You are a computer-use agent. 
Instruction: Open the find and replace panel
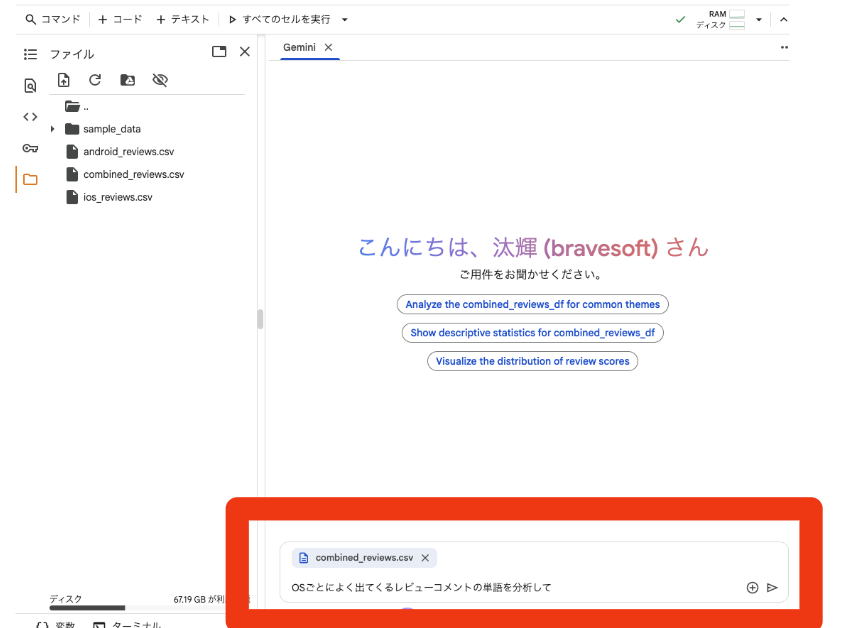pyautogui.click(x=30, y=86)
